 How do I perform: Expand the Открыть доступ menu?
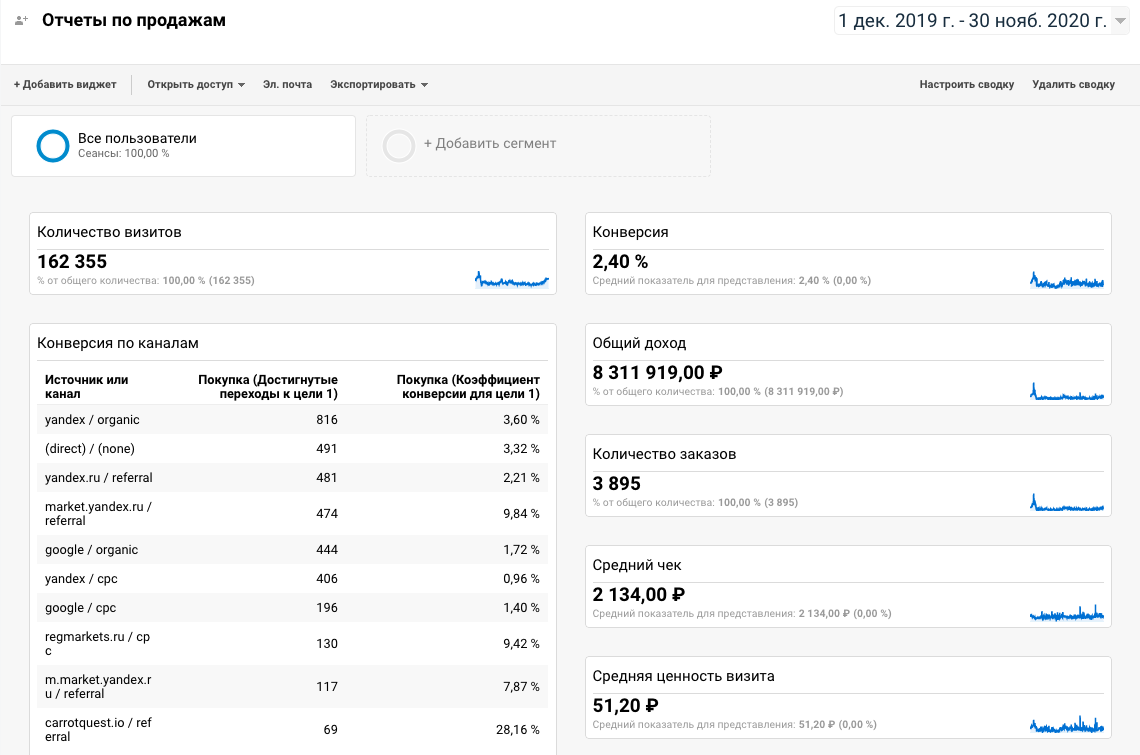pos(196,85)
